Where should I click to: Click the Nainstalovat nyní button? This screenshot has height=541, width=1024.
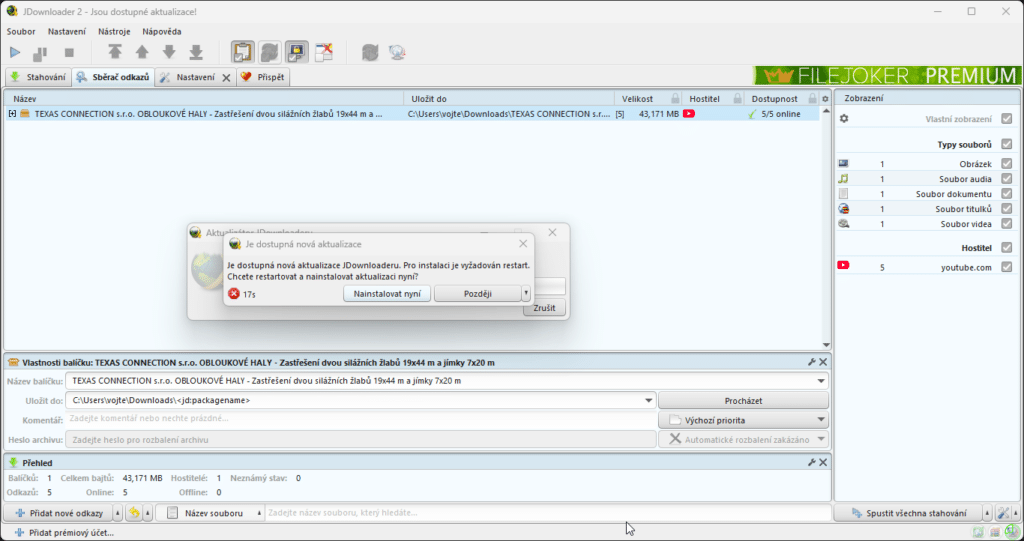386,294
